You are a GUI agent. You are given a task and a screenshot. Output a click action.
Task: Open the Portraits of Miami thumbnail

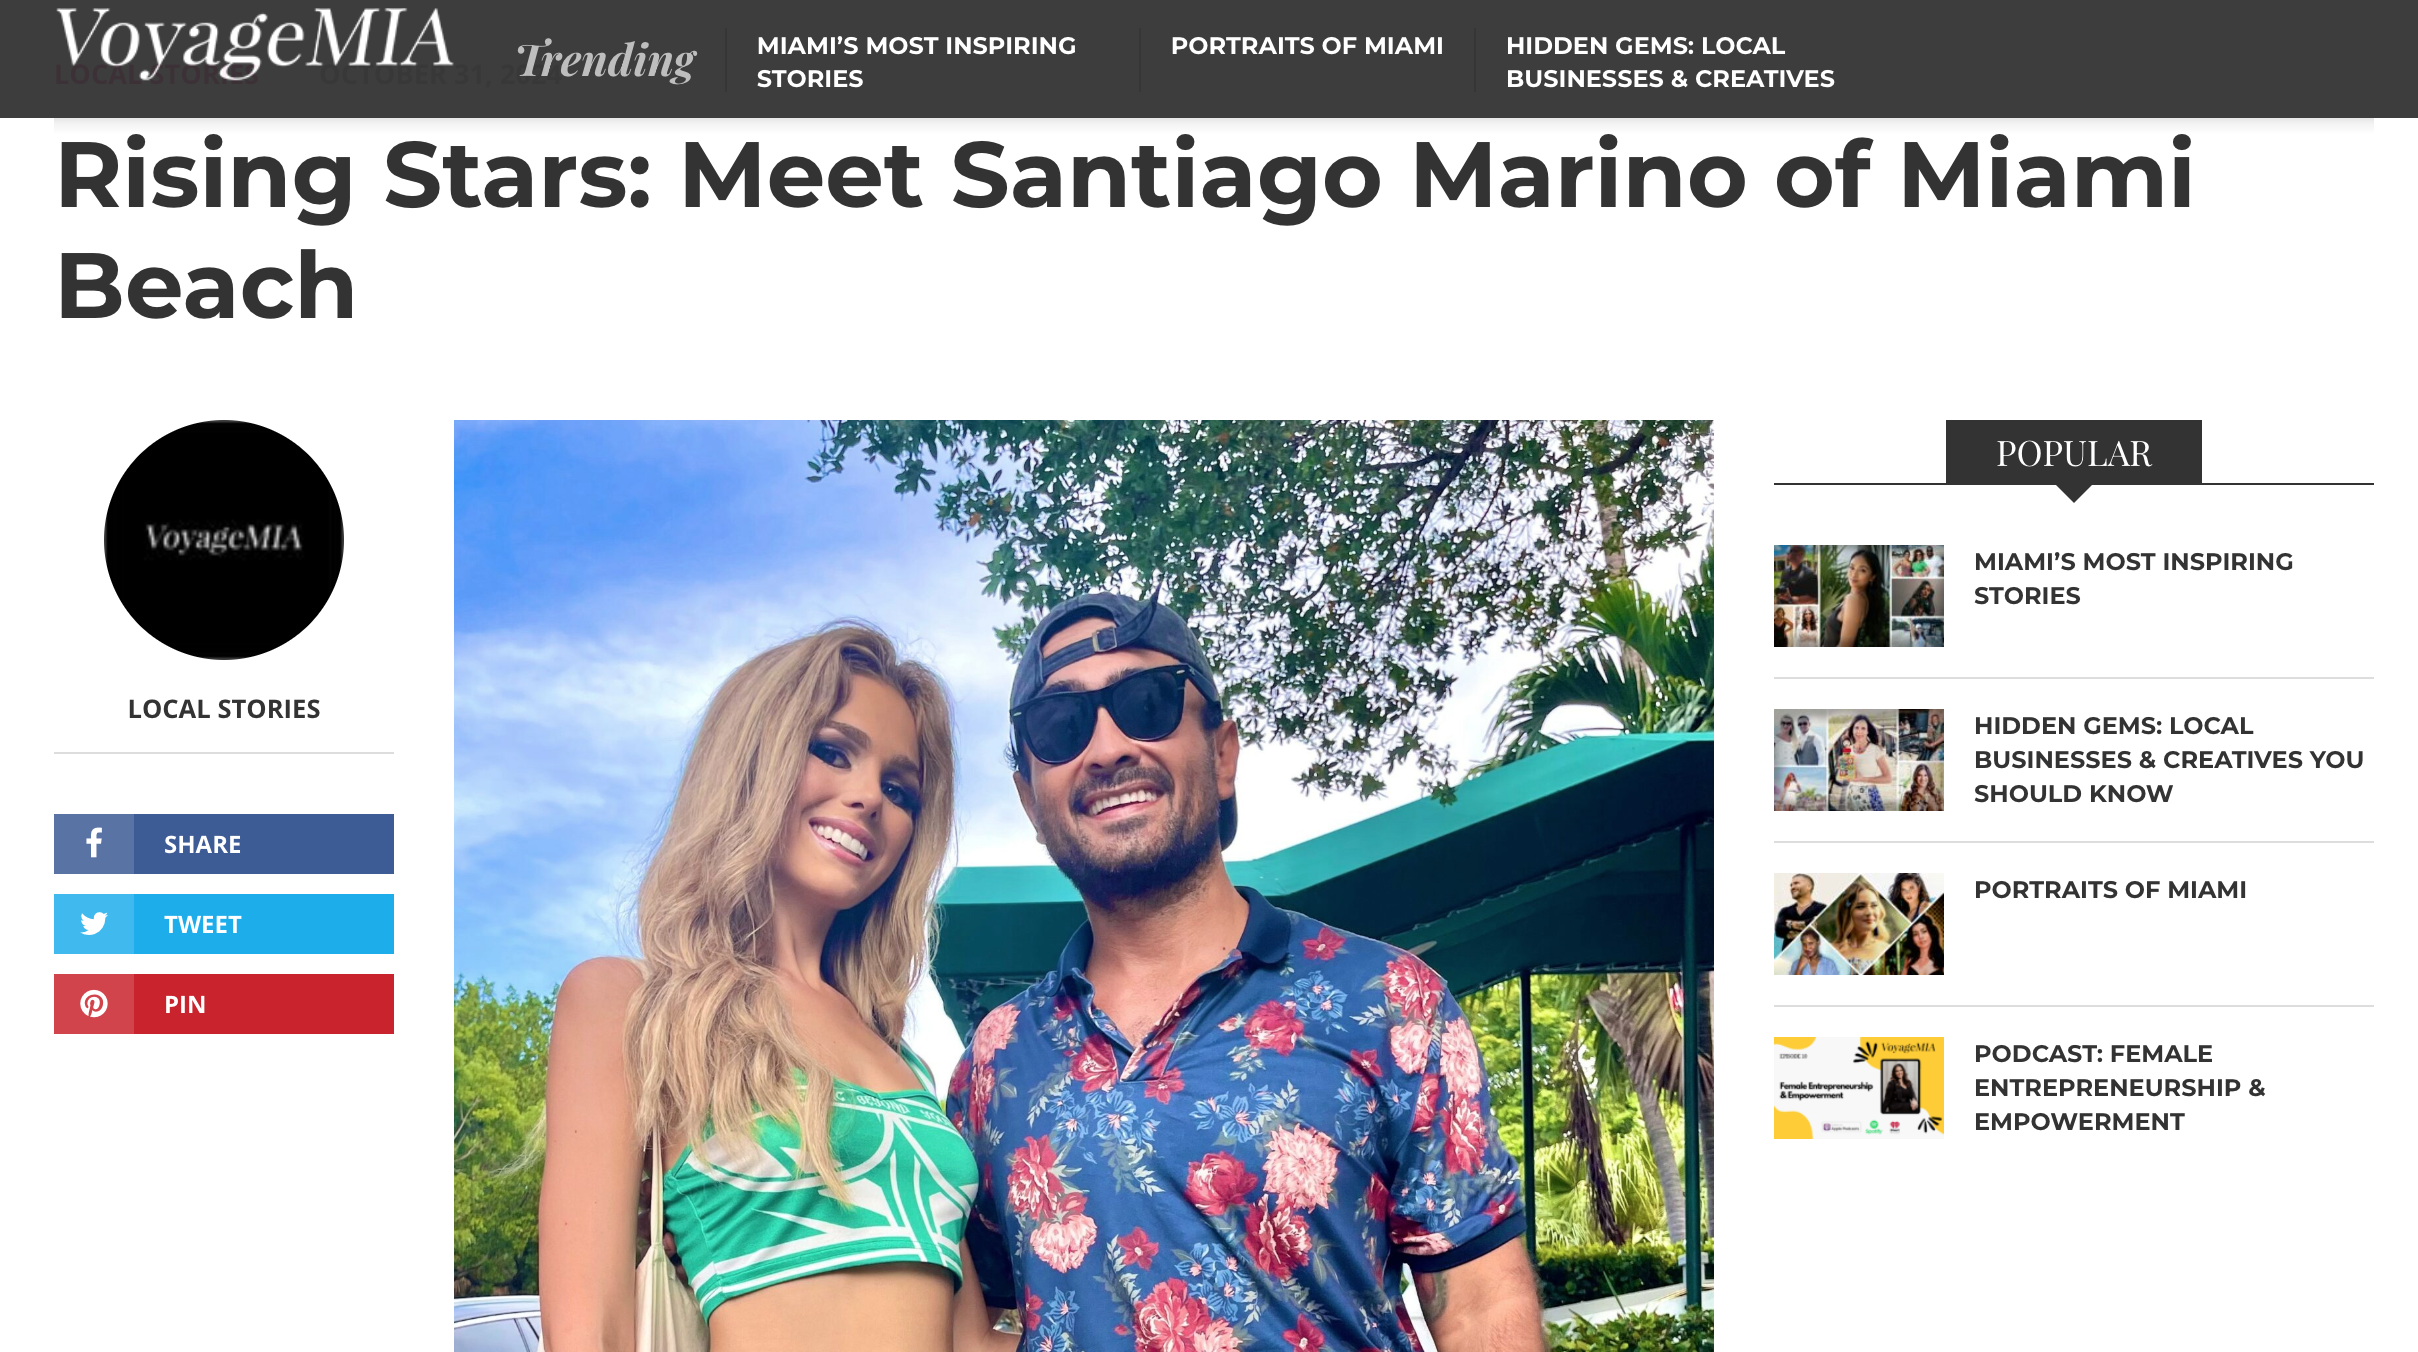click(1858, 923)
